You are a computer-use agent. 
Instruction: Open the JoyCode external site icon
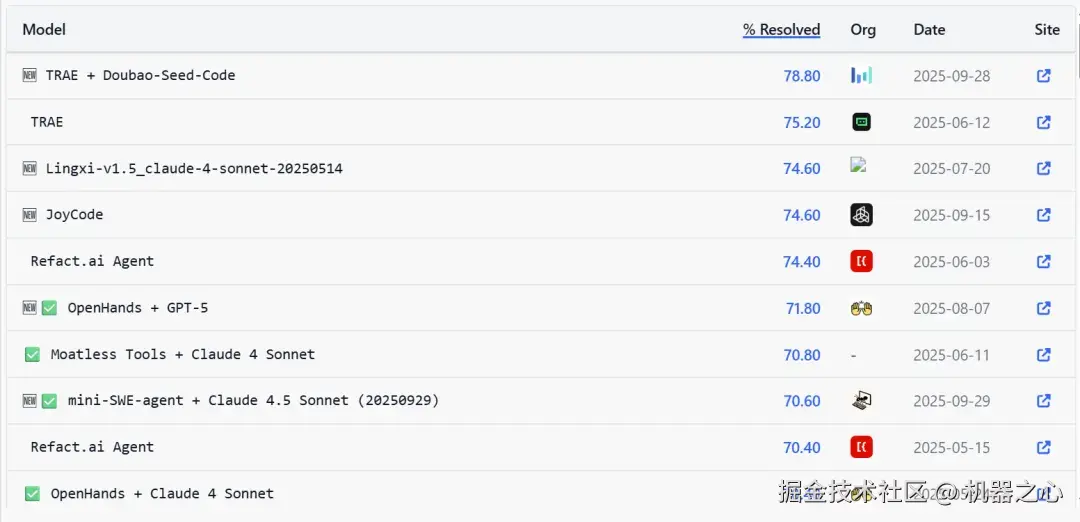[x=1043, y=215]
